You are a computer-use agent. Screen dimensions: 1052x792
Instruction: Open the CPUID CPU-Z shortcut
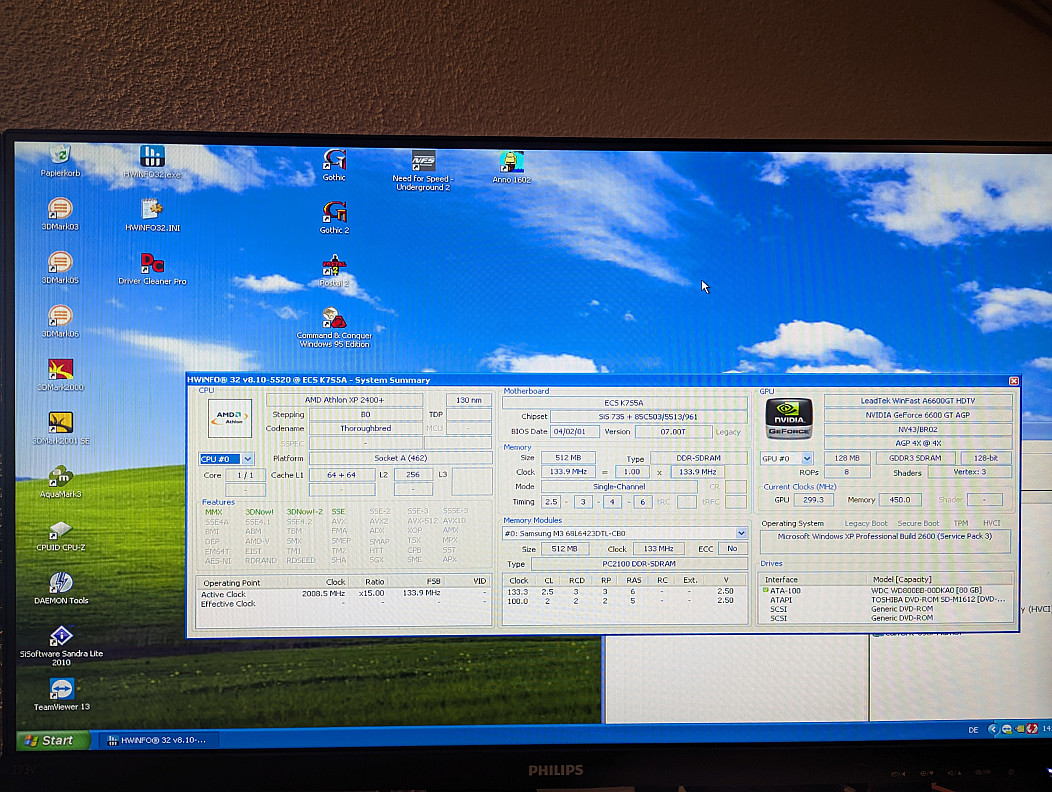[x=60, y=531]
